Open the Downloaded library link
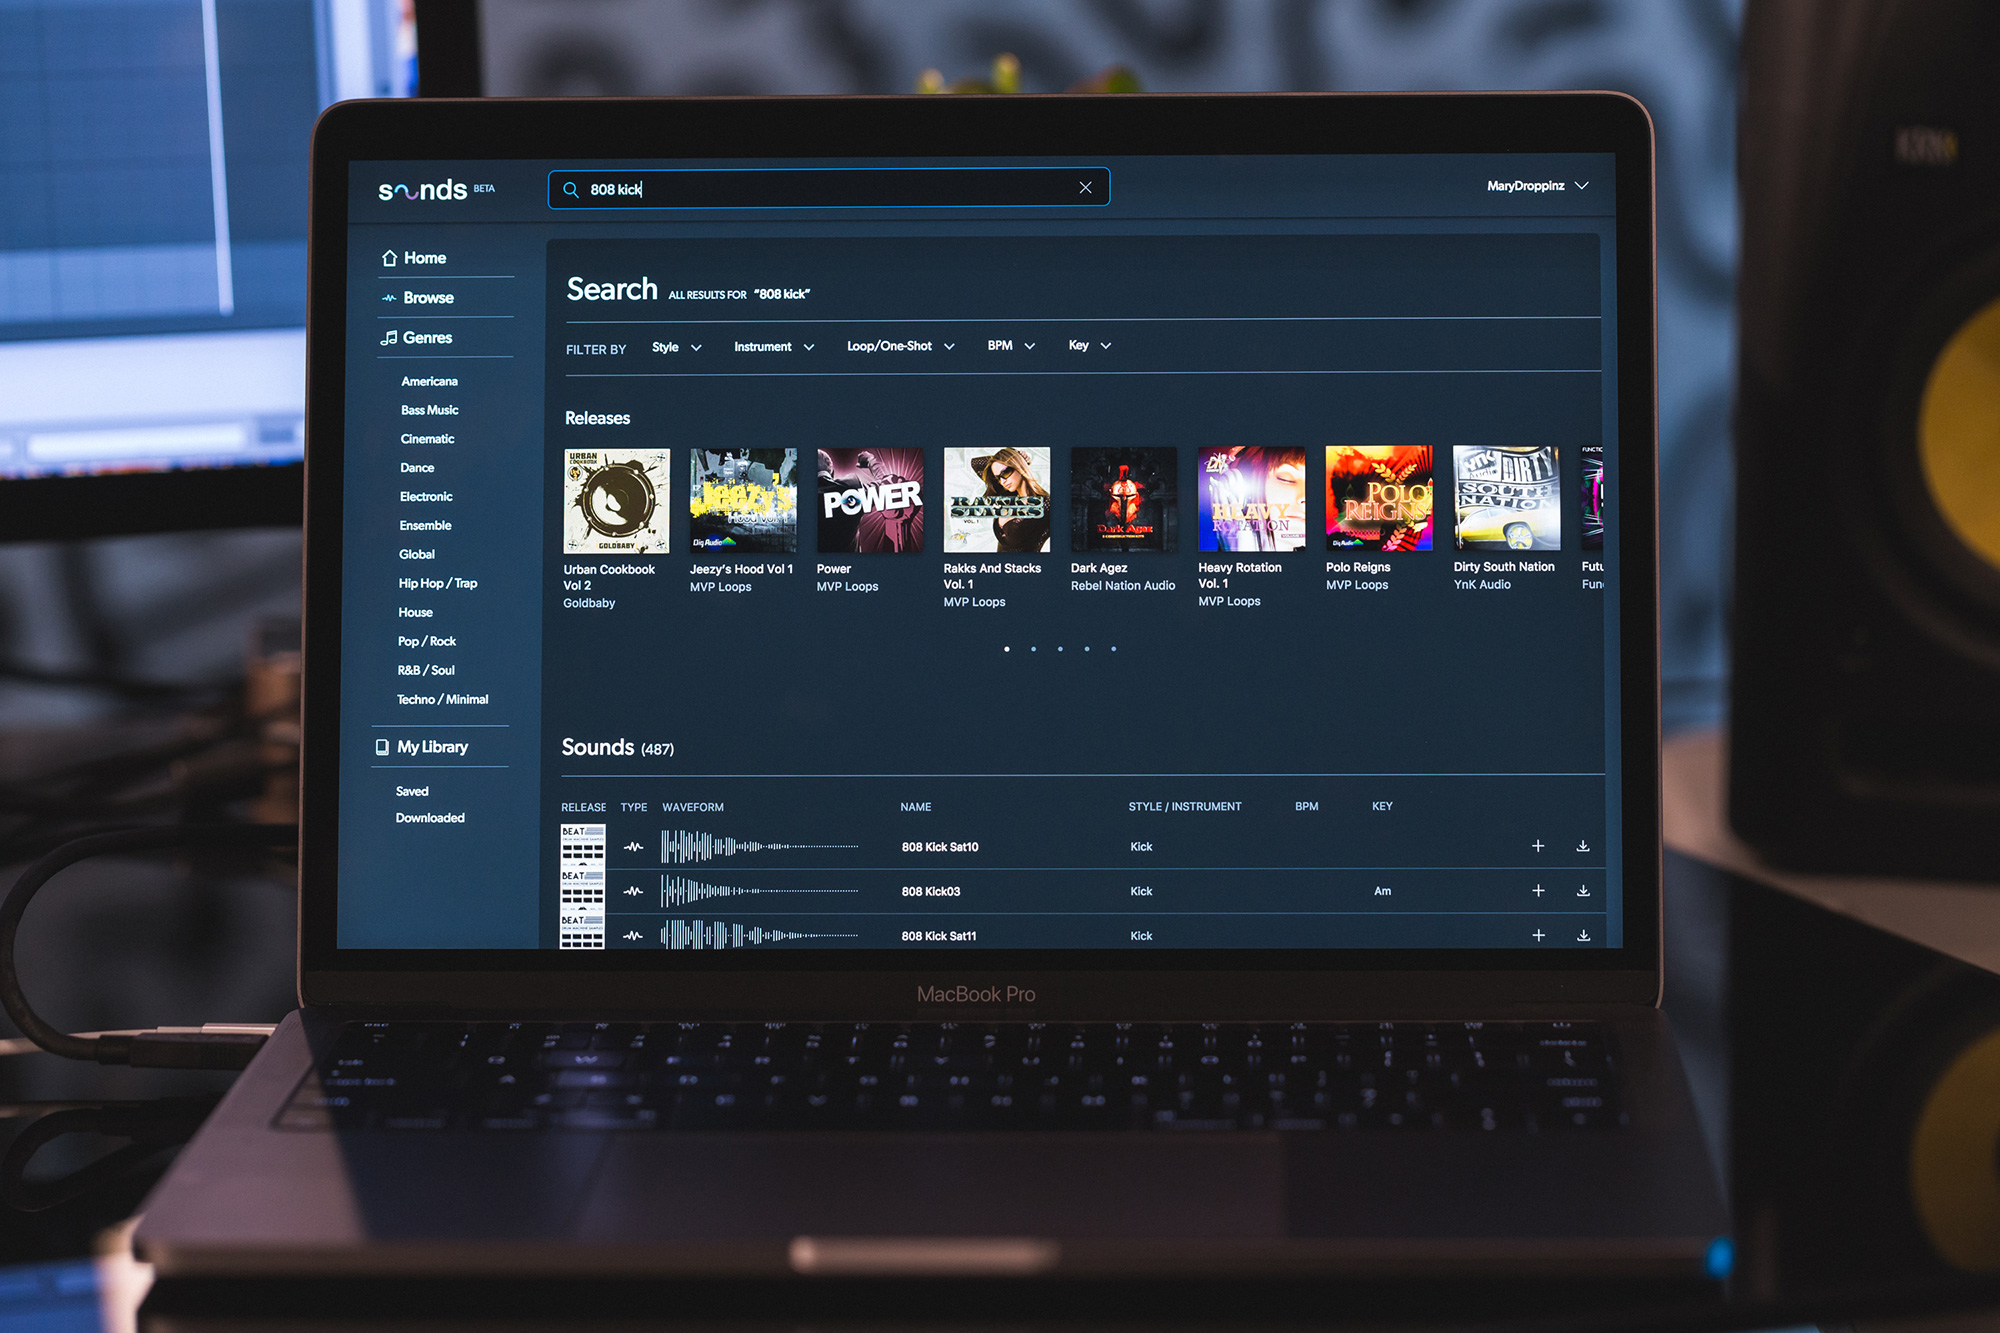Image resolution: width=2000 pixels, height=1333 pixels. click(x=430, y=818)
